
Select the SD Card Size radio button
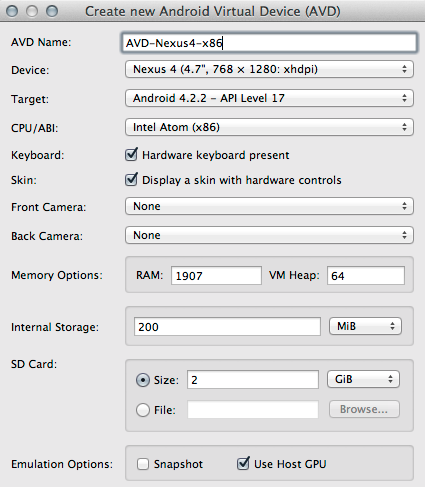pos(143,380)
